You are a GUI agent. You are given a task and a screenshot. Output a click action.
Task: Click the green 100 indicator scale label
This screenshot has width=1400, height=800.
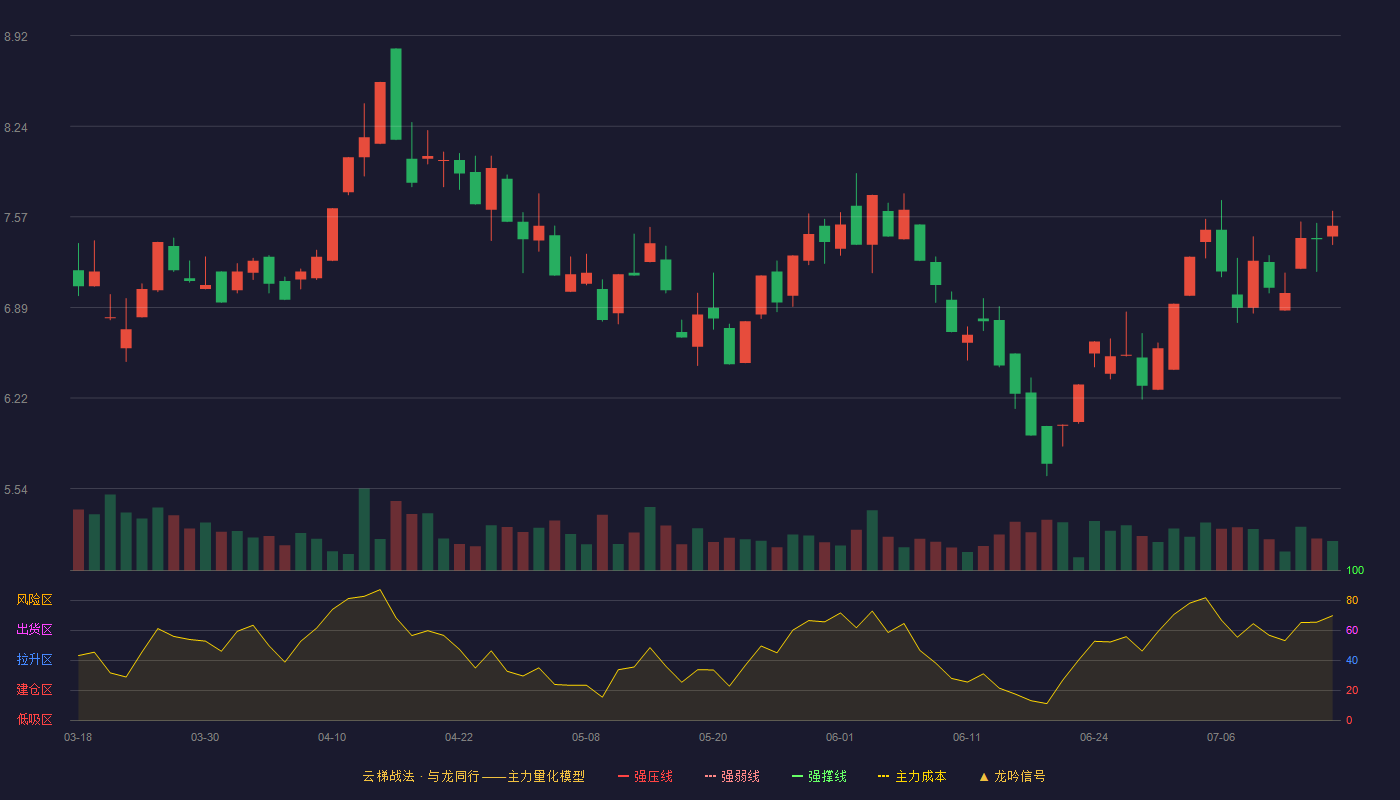pyautogui.click(x=1355, y=570)
